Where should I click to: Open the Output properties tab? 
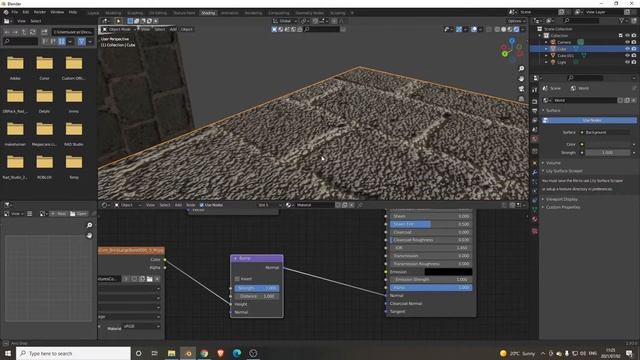(x=535, y=111)
